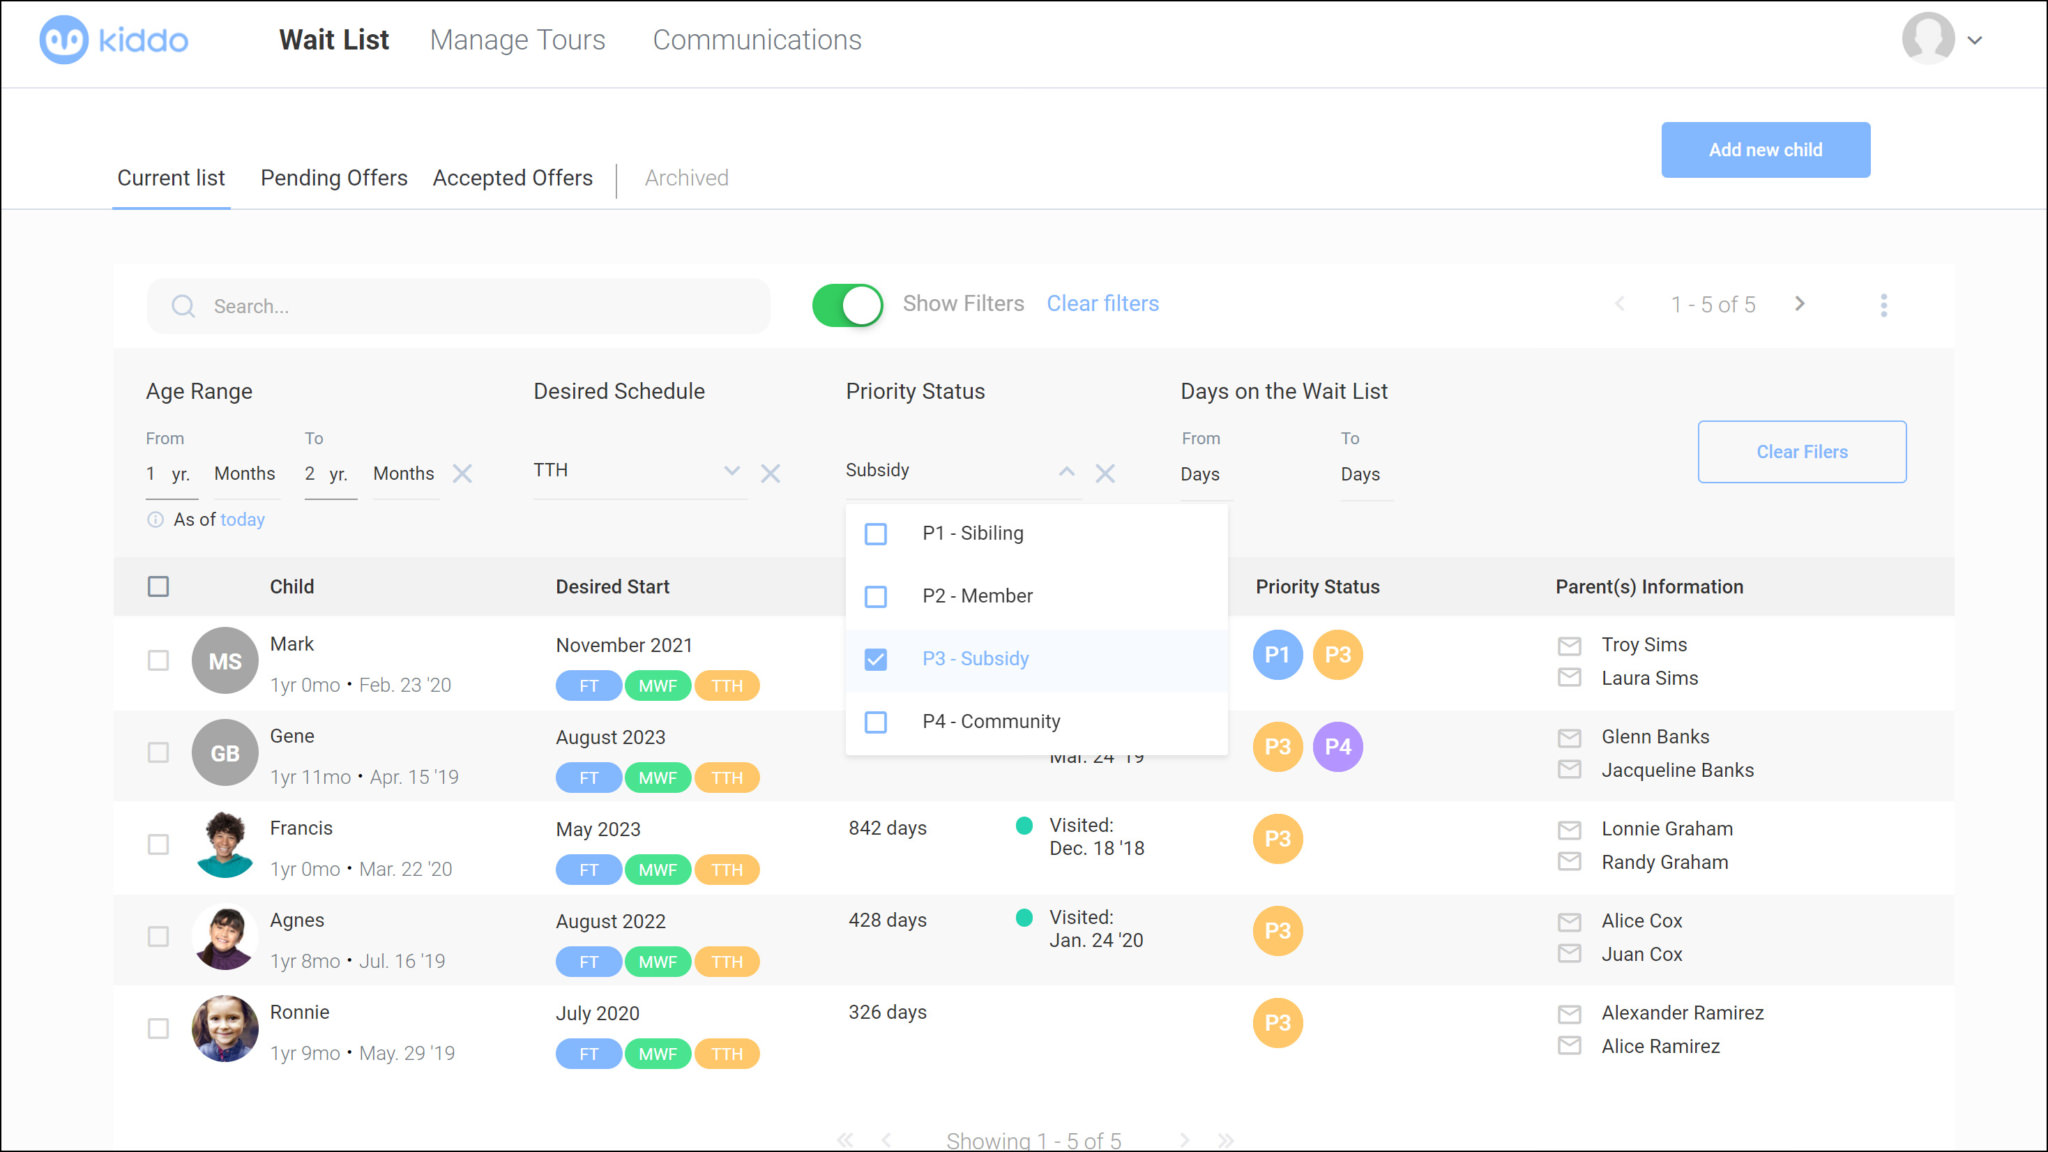Expand the chevron beside the avatar
The width and height of the screenshot is (2048, 1152).
coord(1975,41)
